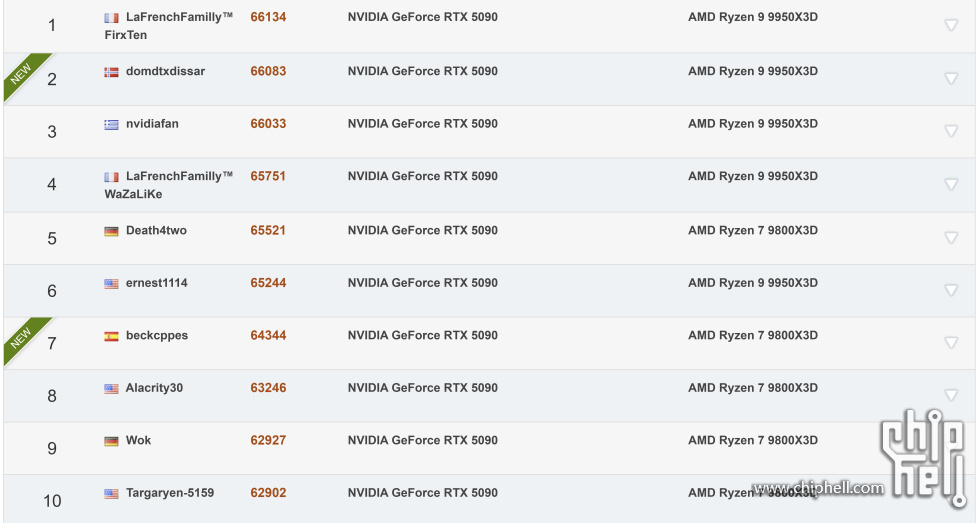Click Ryzen 7 9800X3D in Death4two row

(x=753, y=231)
